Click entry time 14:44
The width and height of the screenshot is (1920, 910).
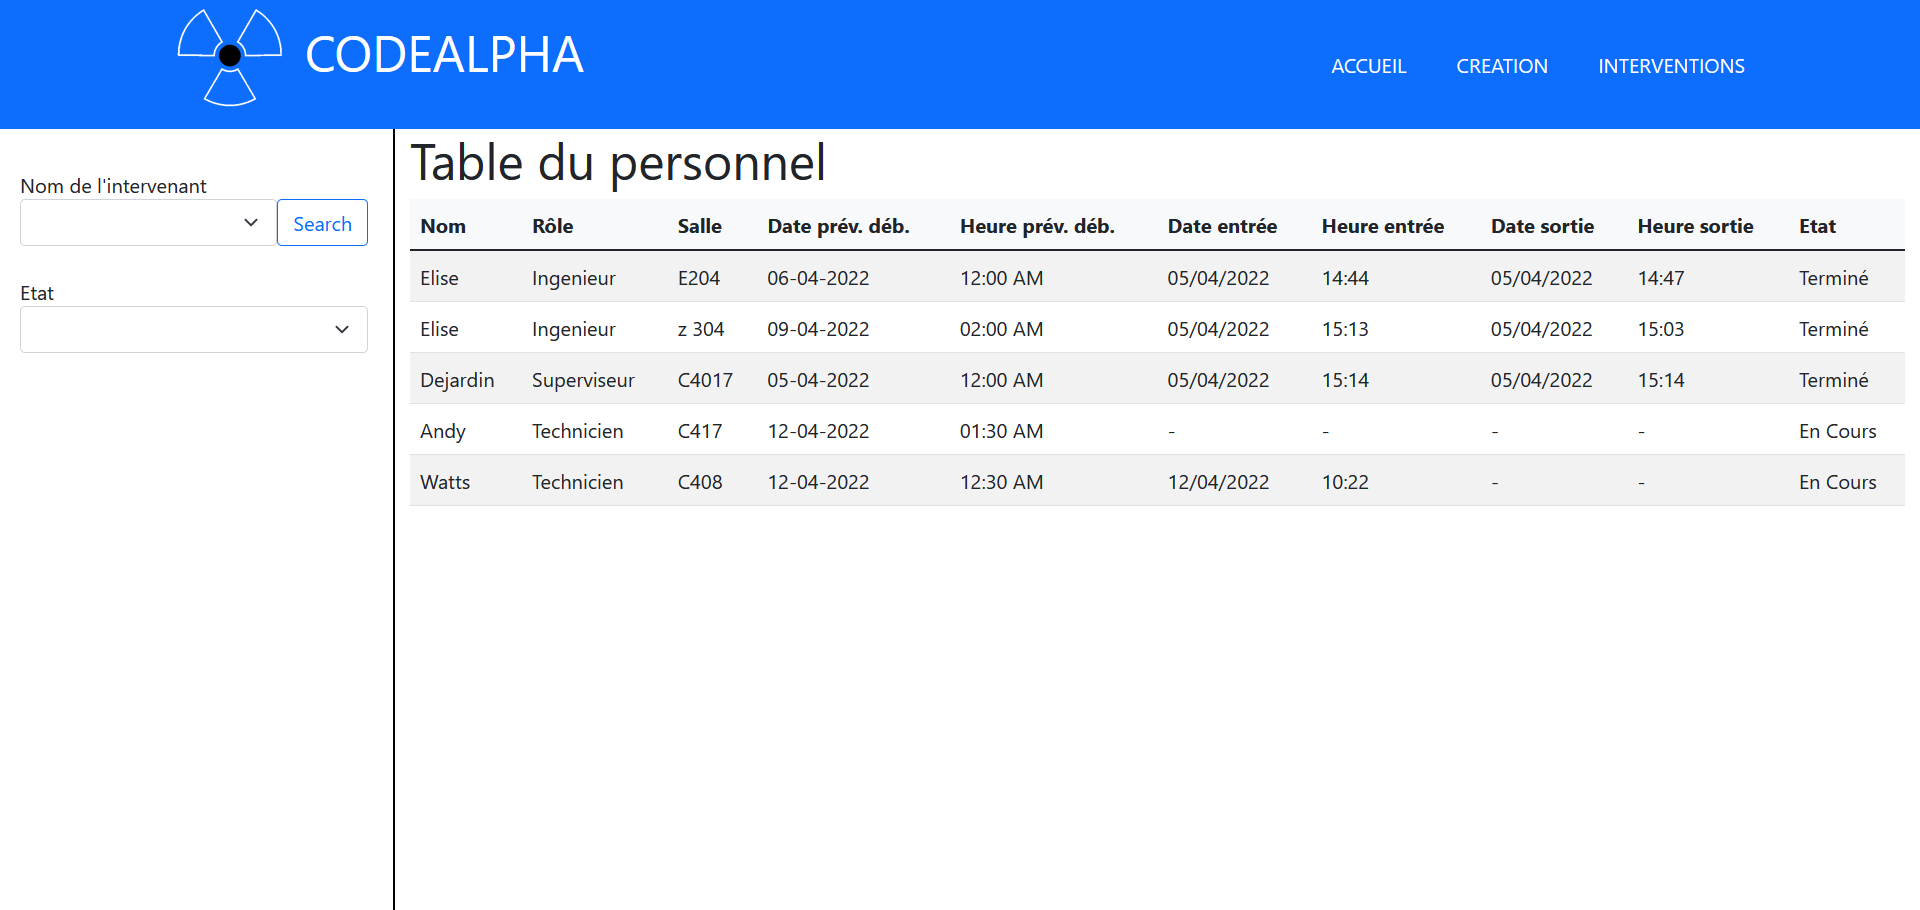pyautogui.click(x=1345, y=278)
